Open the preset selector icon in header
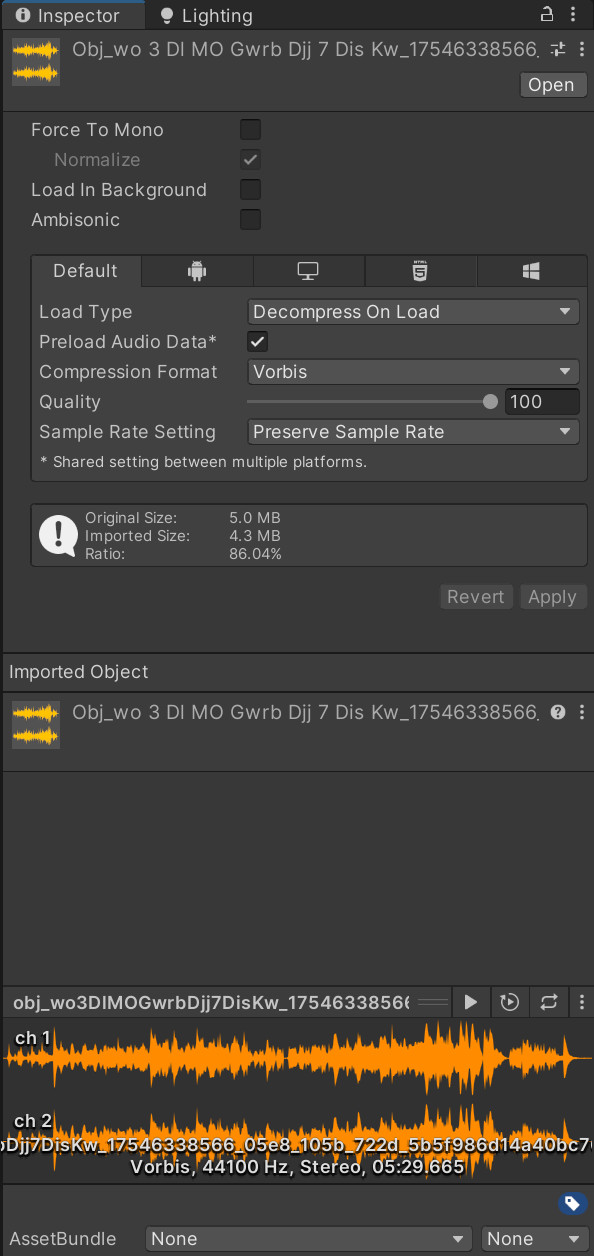 tap(558, 50)
